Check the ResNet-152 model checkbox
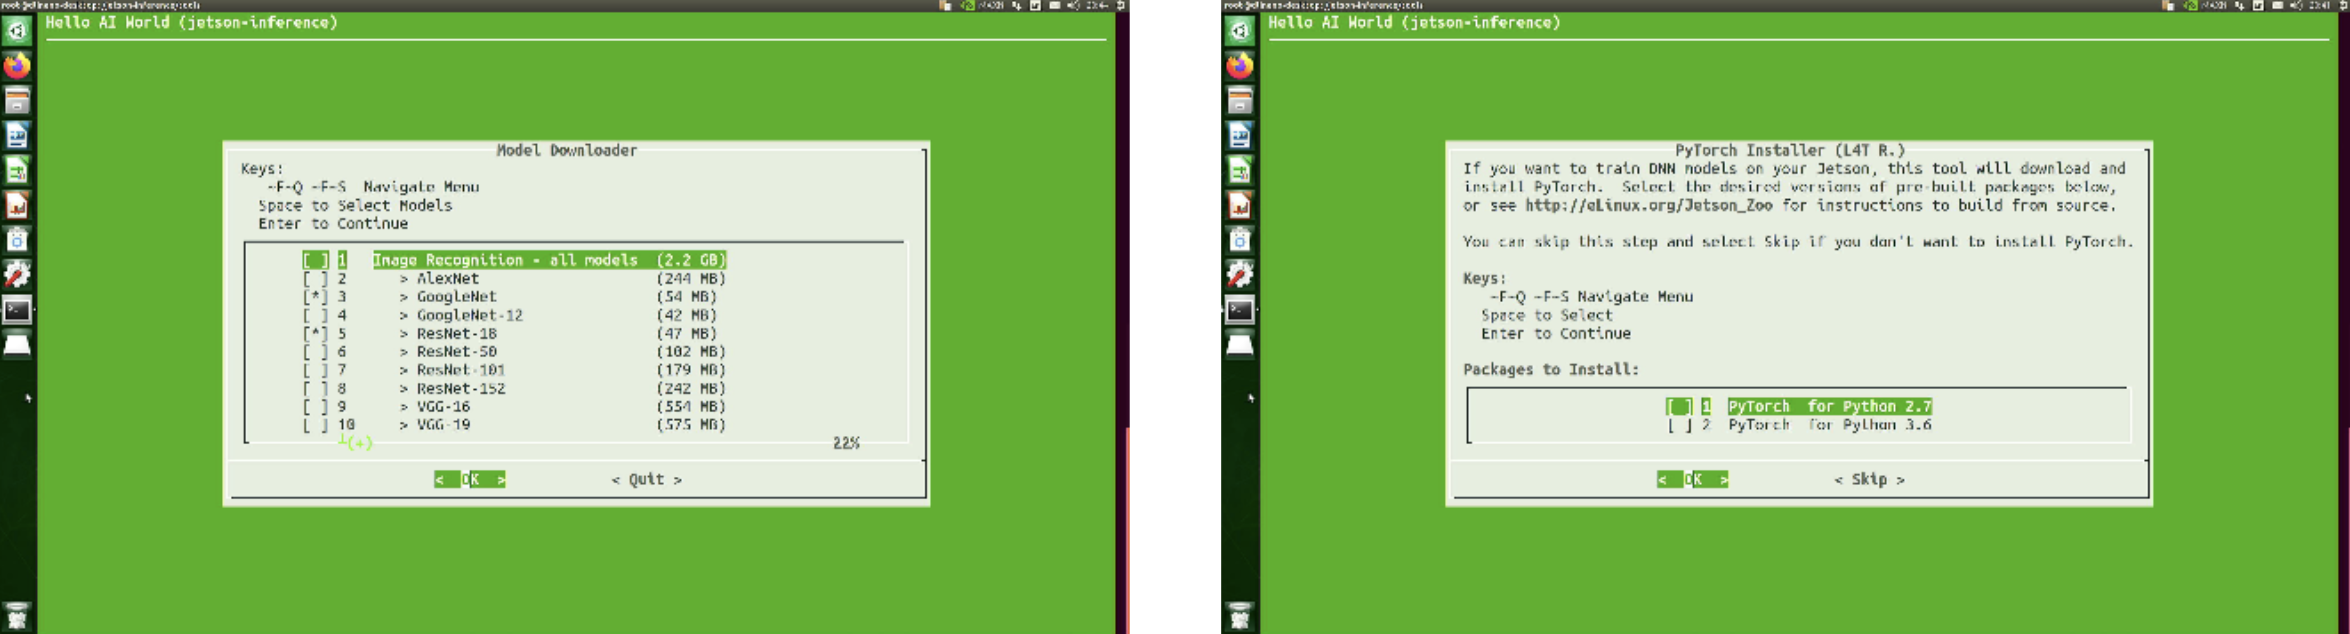This screenshot has height=634, width=2350. [x=315, y=389]
